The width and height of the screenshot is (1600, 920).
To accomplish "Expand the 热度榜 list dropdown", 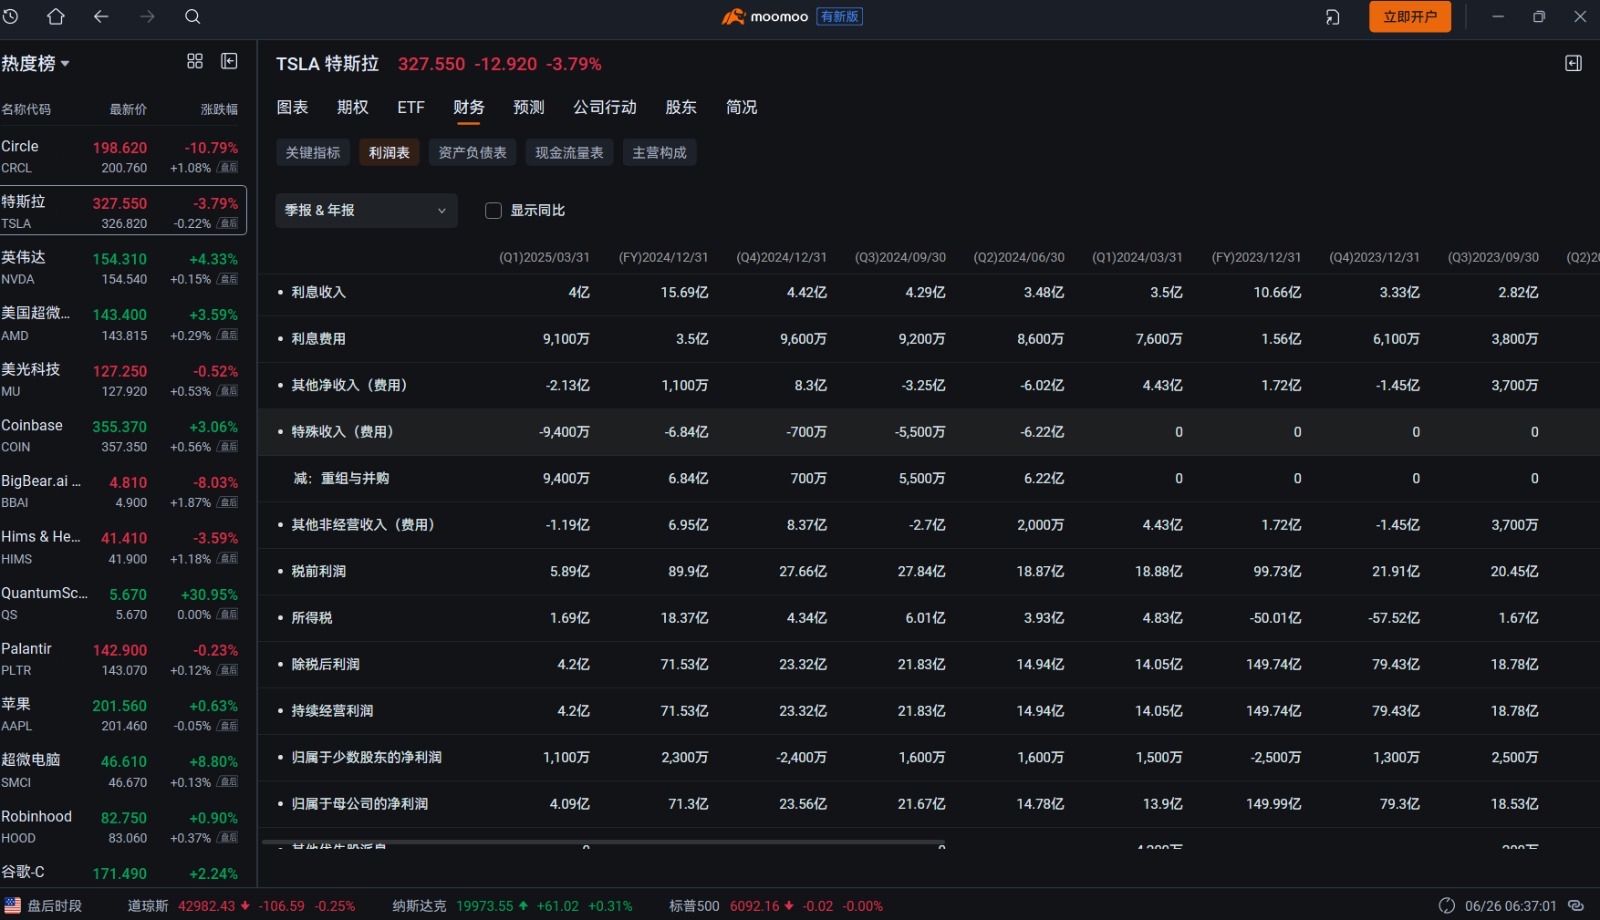I will [35, 63].
